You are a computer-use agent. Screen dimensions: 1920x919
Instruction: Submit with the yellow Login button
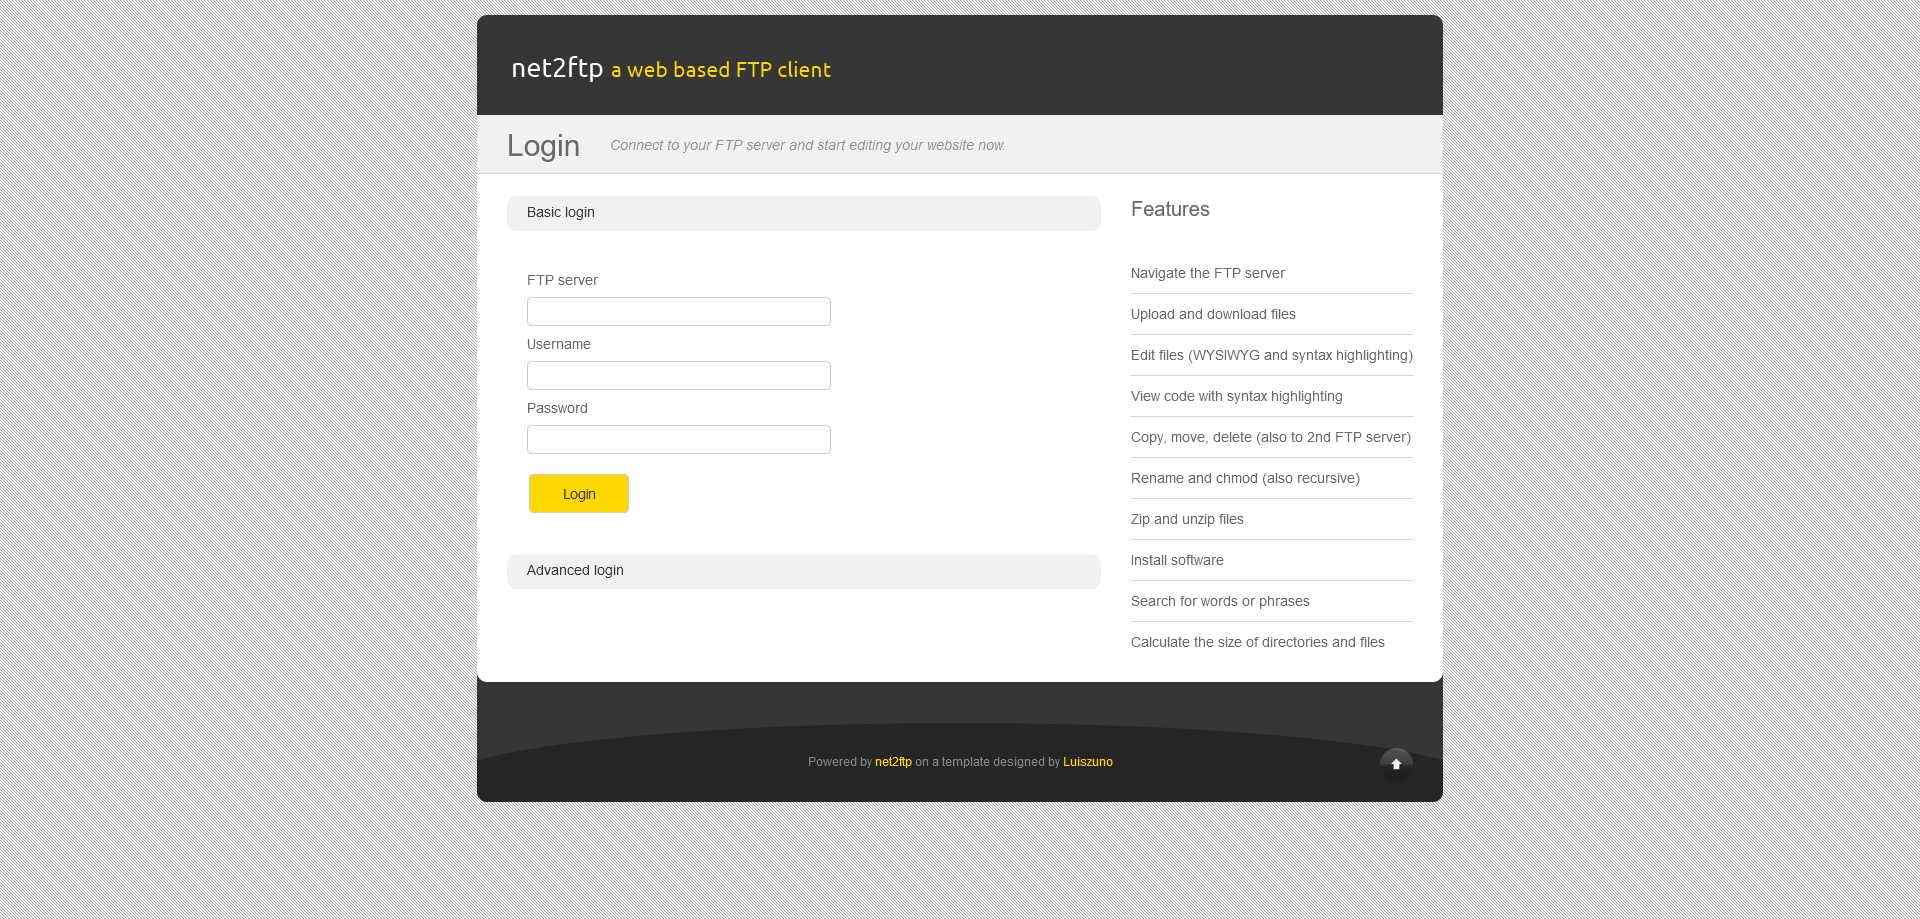pos(579,494)
